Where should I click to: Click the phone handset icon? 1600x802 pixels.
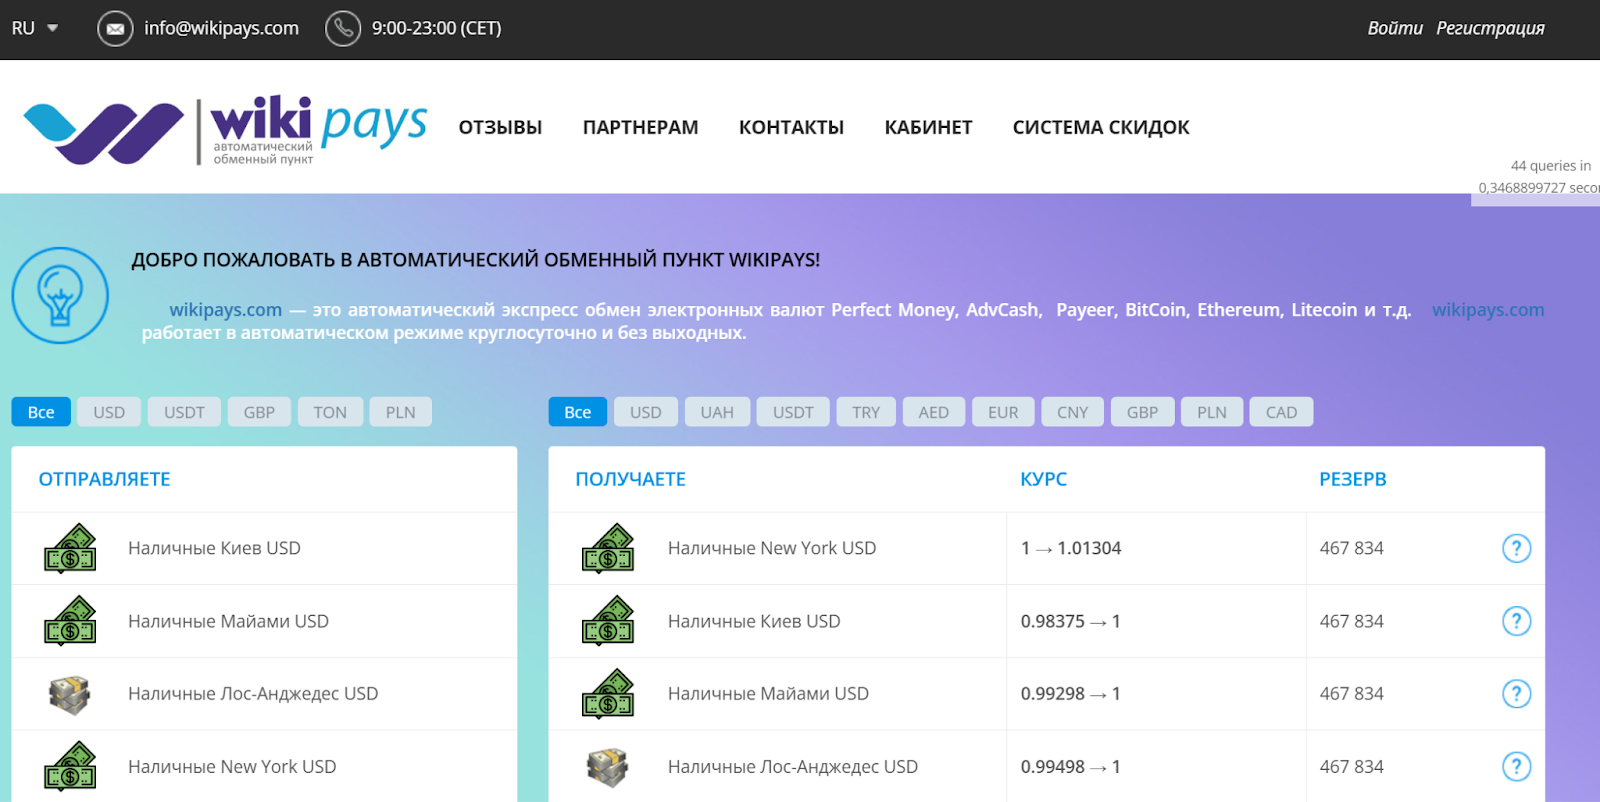[343, 28]
